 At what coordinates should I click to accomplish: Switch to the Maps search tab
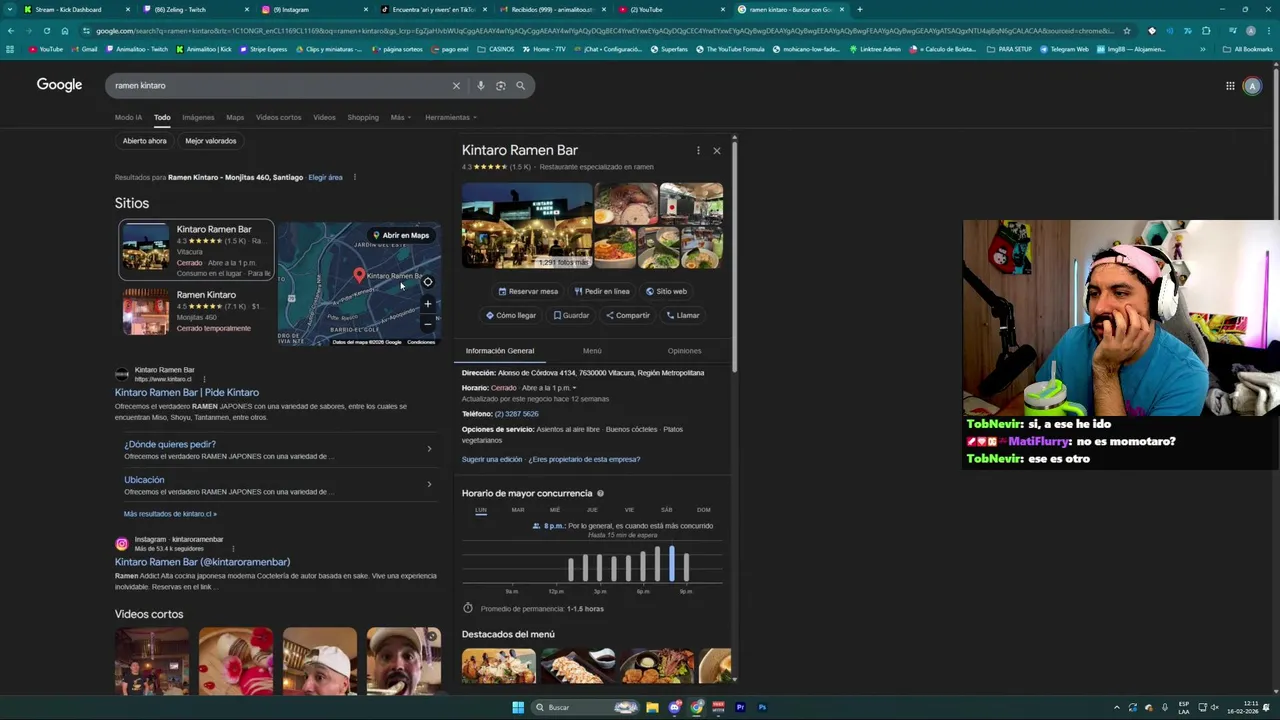tap(235, 117)
